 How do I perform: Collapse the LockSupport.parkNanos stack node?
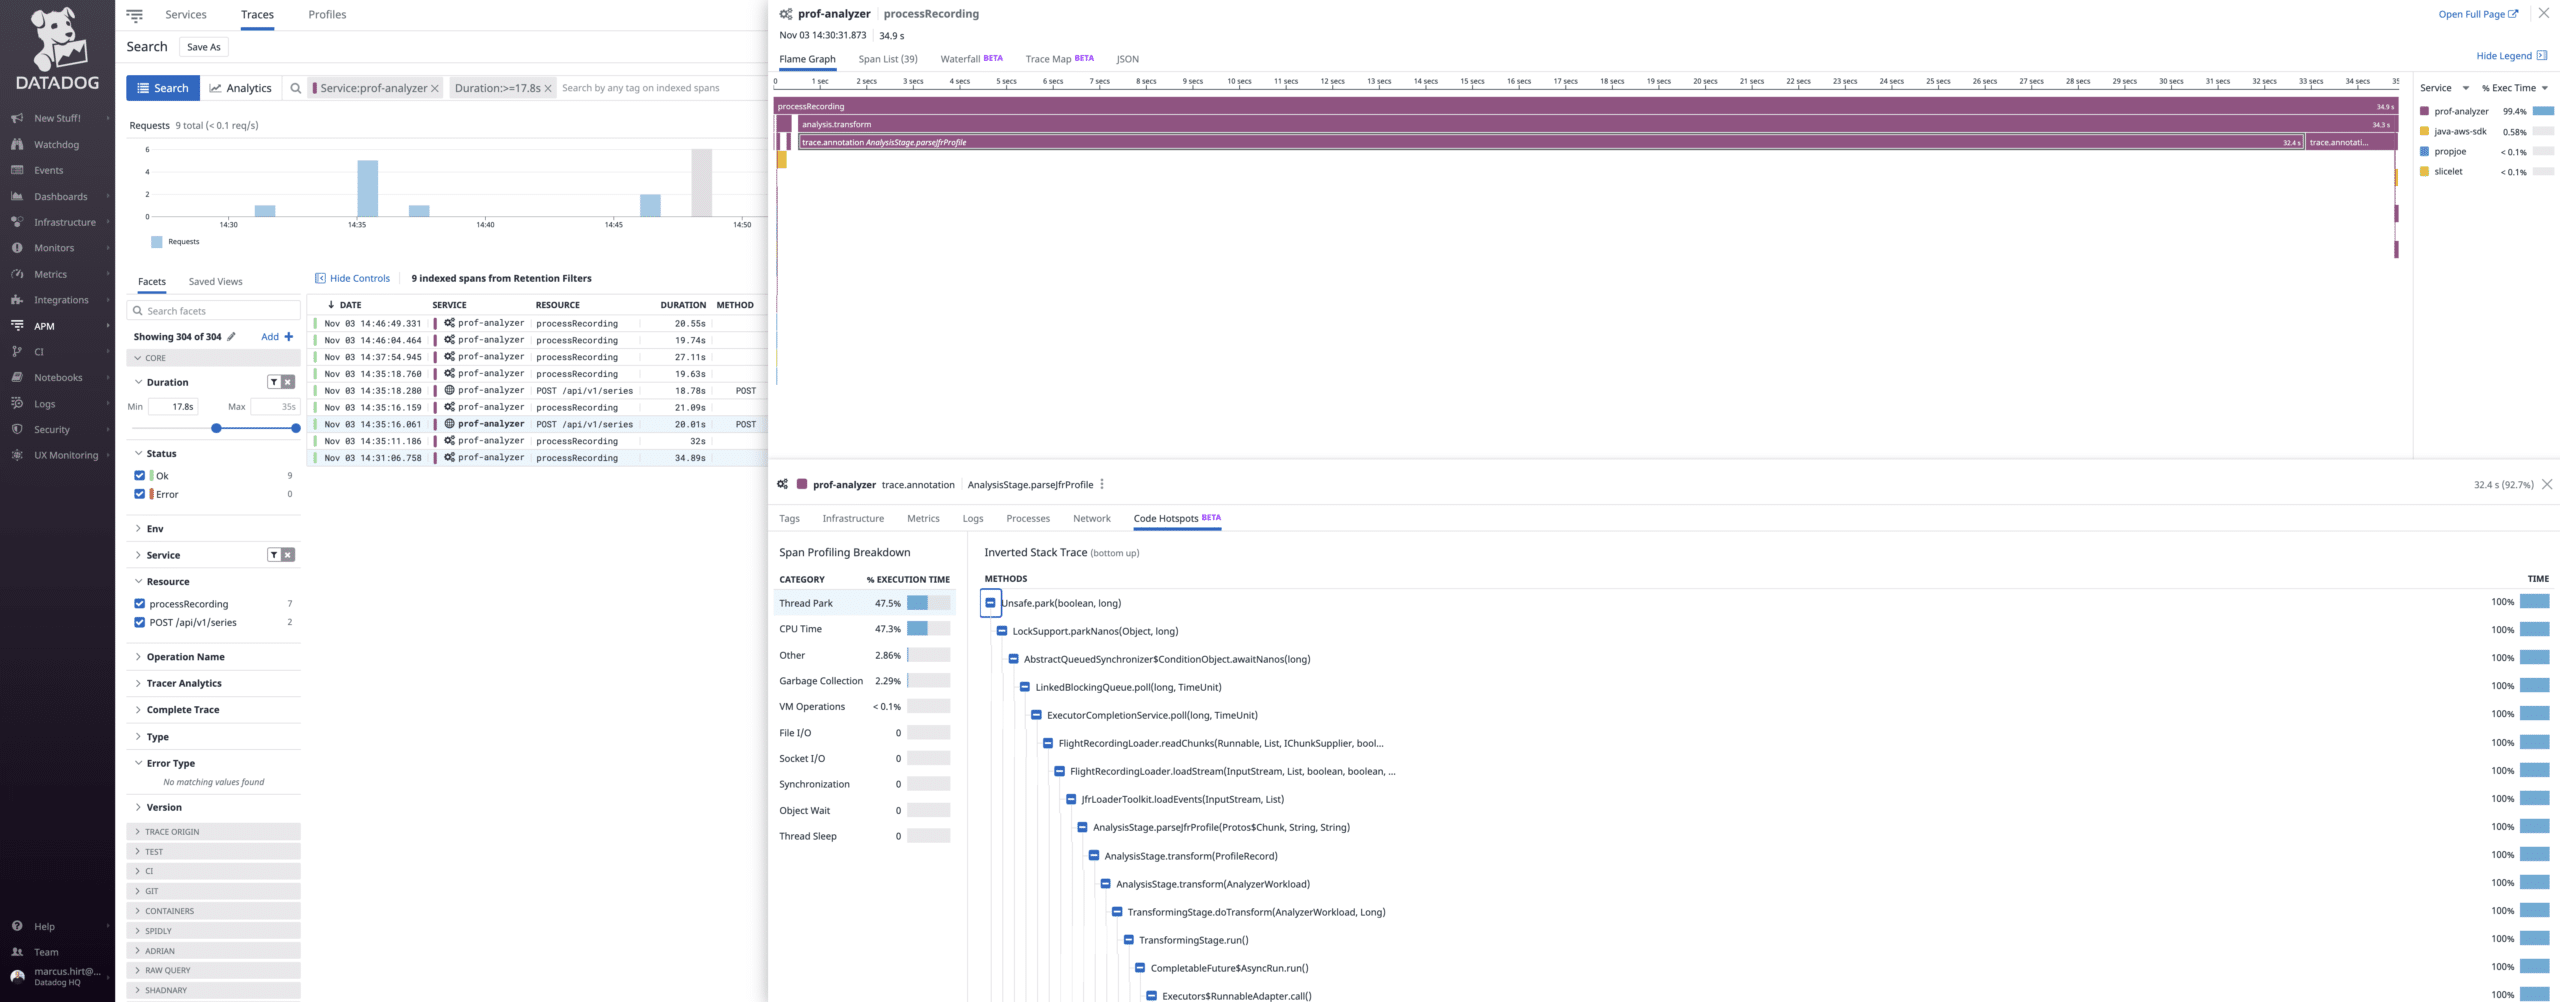tap(1002, 631)
